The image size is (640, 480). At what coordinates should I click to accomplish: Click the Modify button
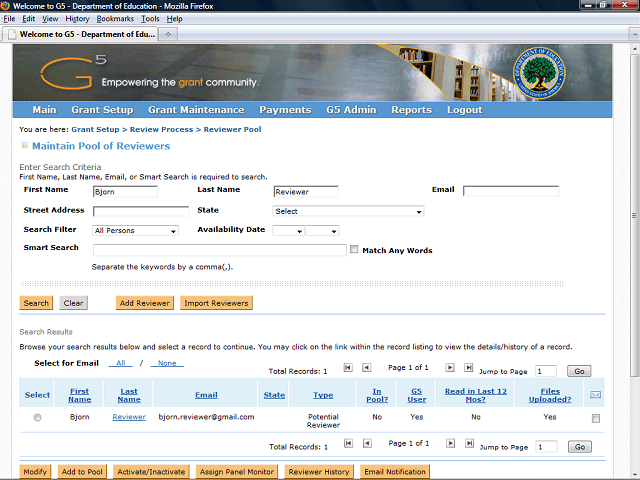coord(35,472)
